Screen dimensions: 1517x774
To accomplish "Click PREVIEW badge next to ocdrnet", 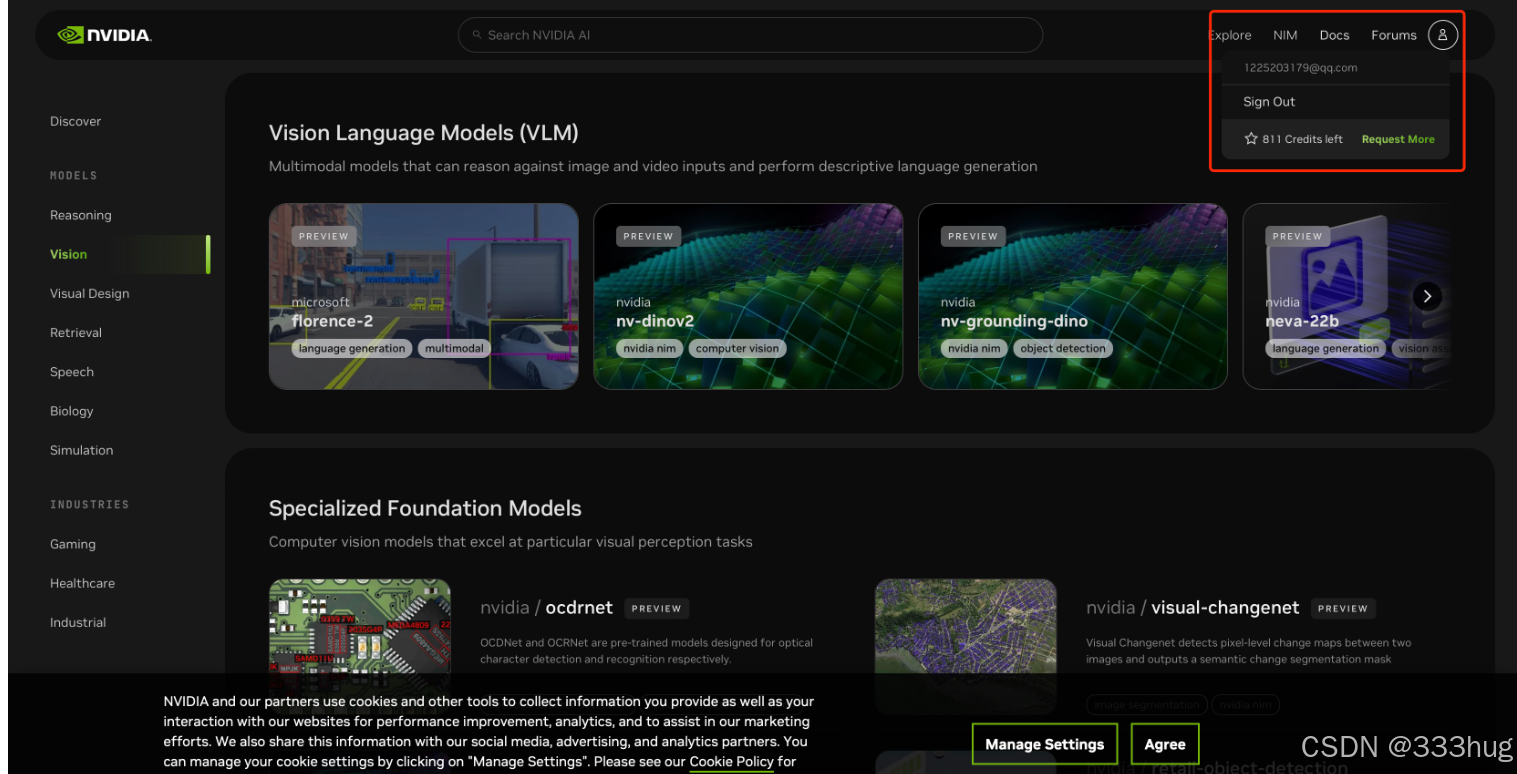I will pos(657,608).
